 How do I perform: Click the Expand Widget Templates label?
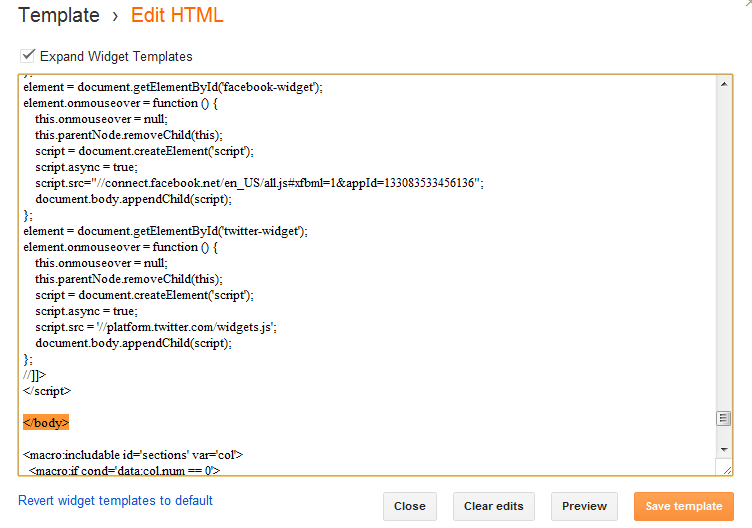(x=116, y=57)
